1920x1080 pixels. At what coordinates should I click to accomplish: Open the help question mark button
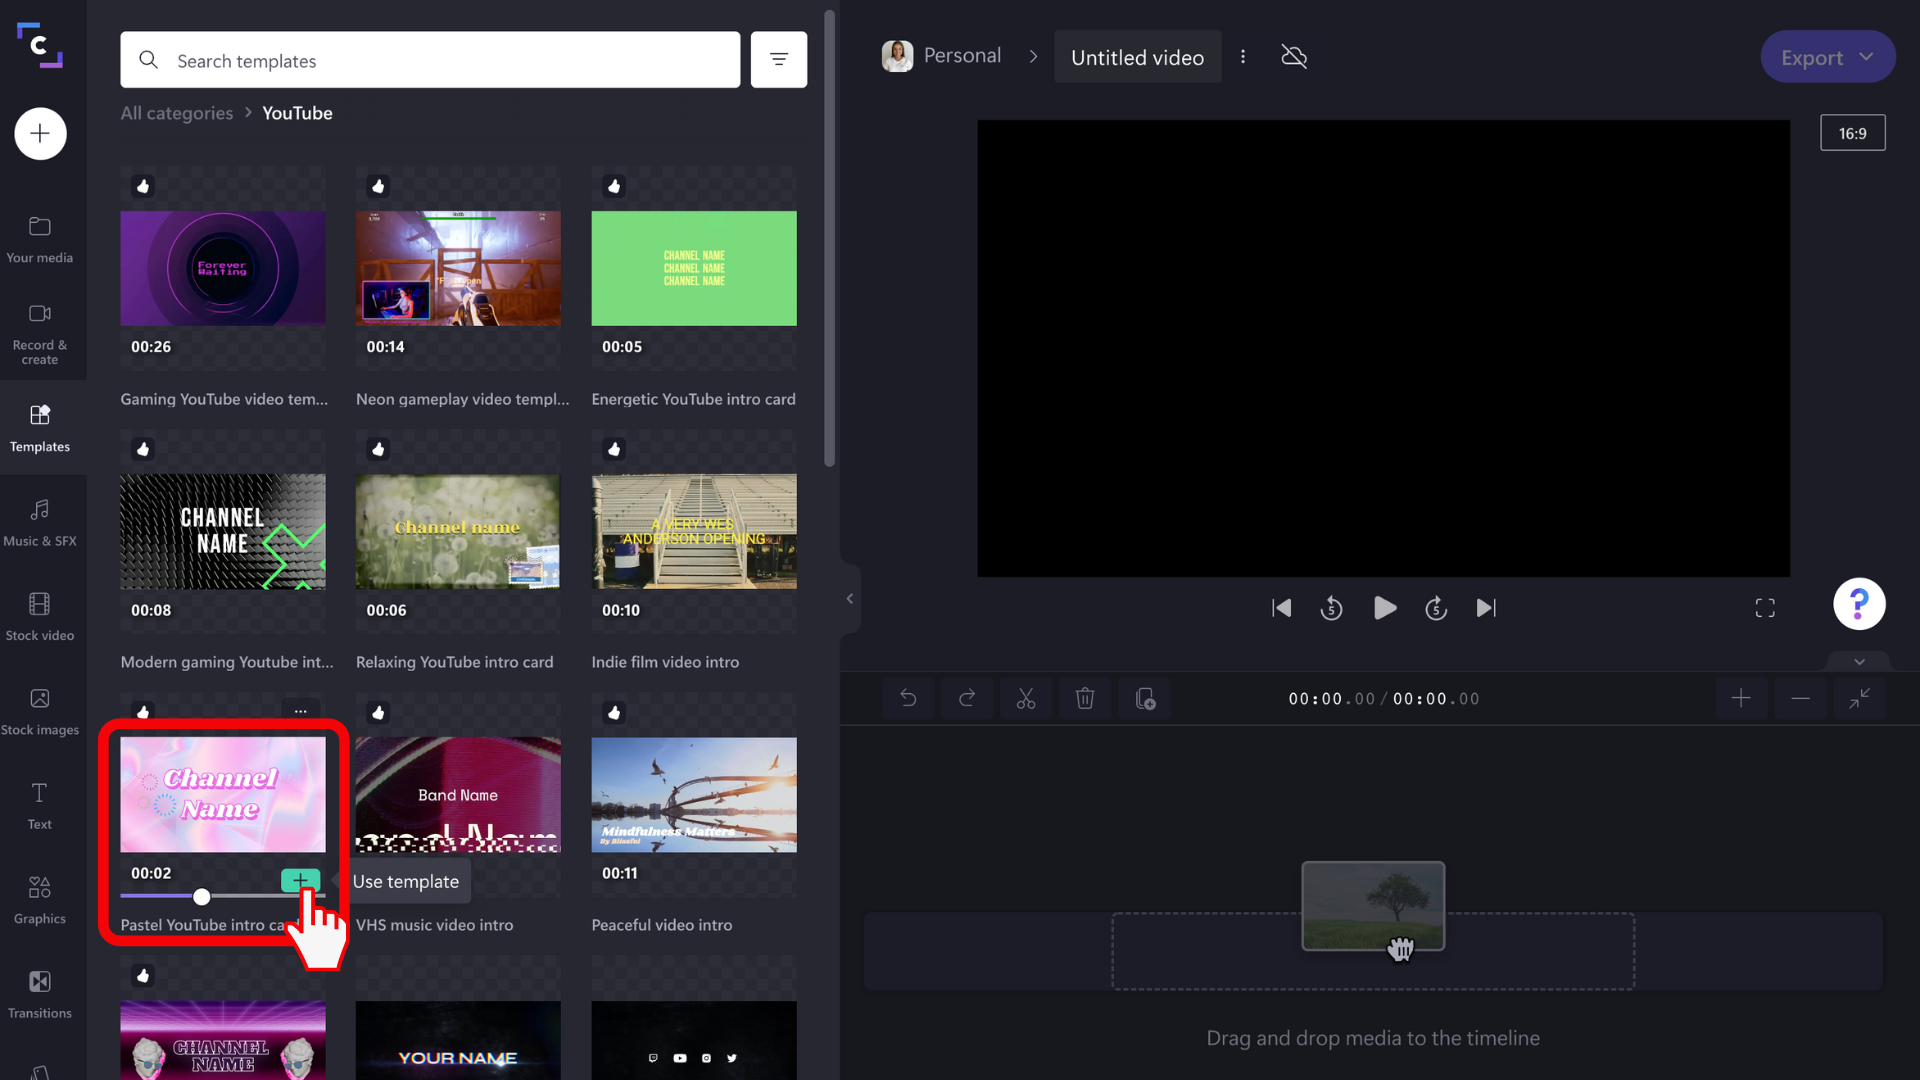coord(1859,604)
